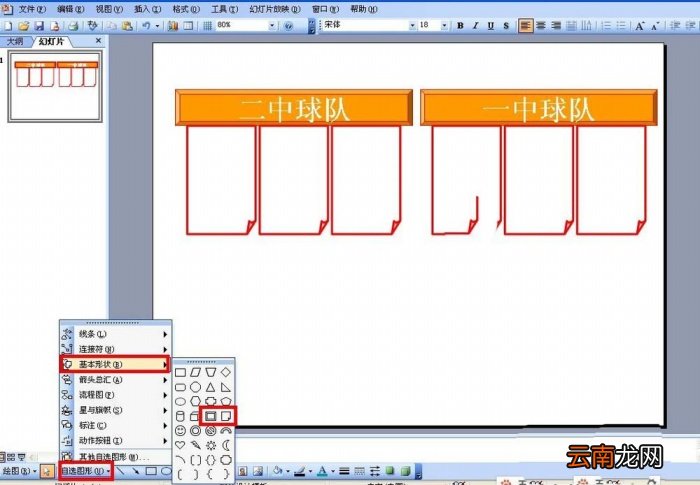Expand the 星与旗帜 submenu
Image resolution: width=700 pixels, height=485 pixels.
pyautogui.click(x=115, y=410)
